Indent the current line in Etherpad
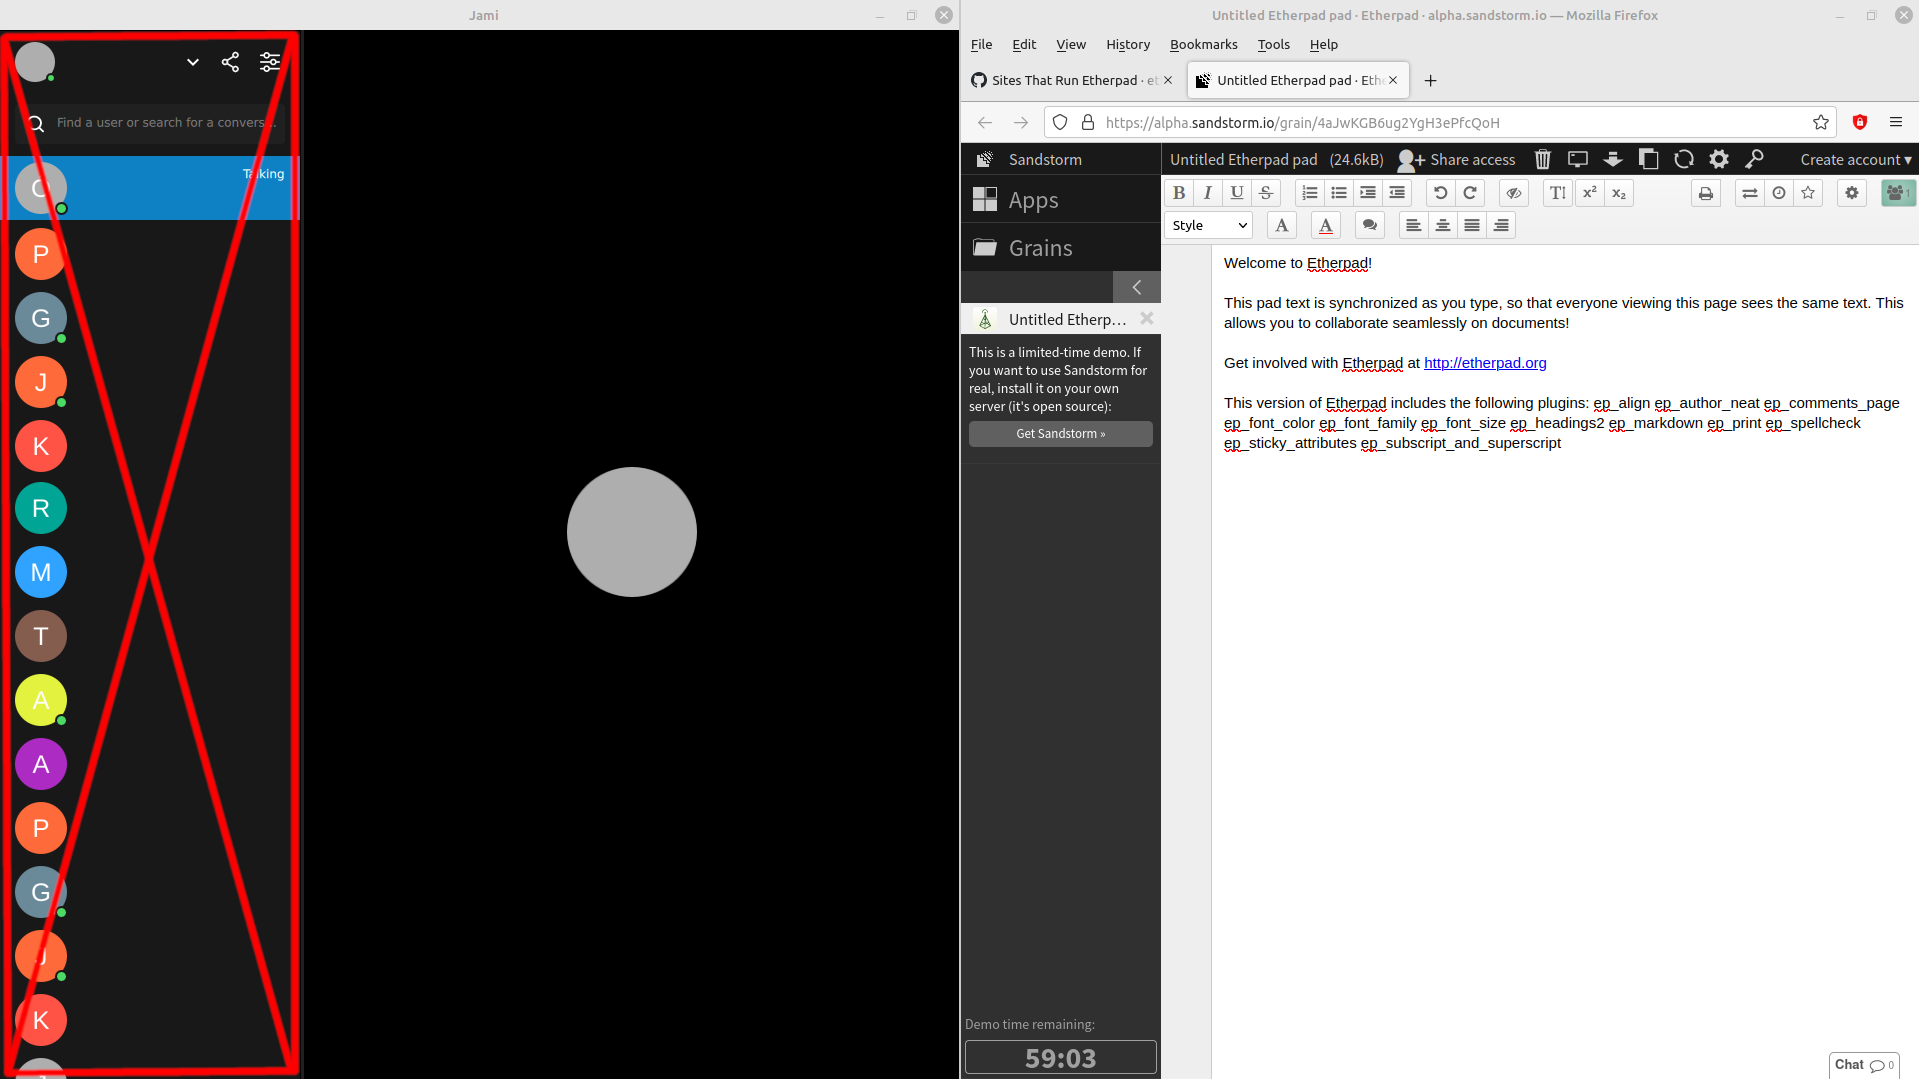 tap(1368, 193)
